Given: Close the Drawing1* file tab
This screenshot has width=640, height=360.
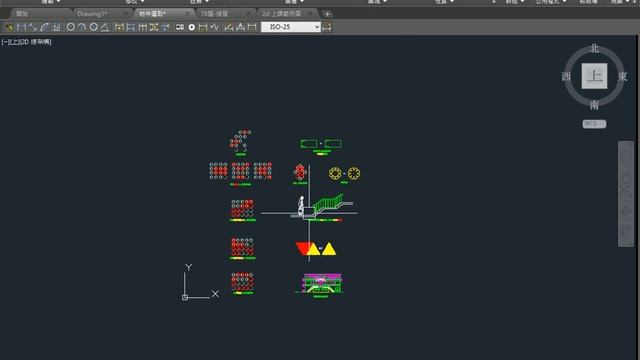Looking at the screenshot, I should (125, 14).
